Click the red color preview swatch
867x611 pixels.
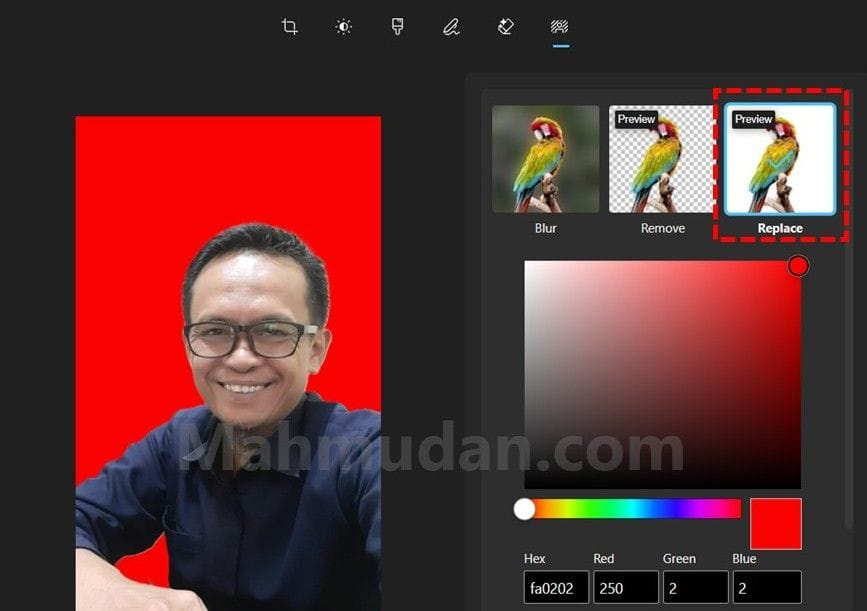point(776,524)
